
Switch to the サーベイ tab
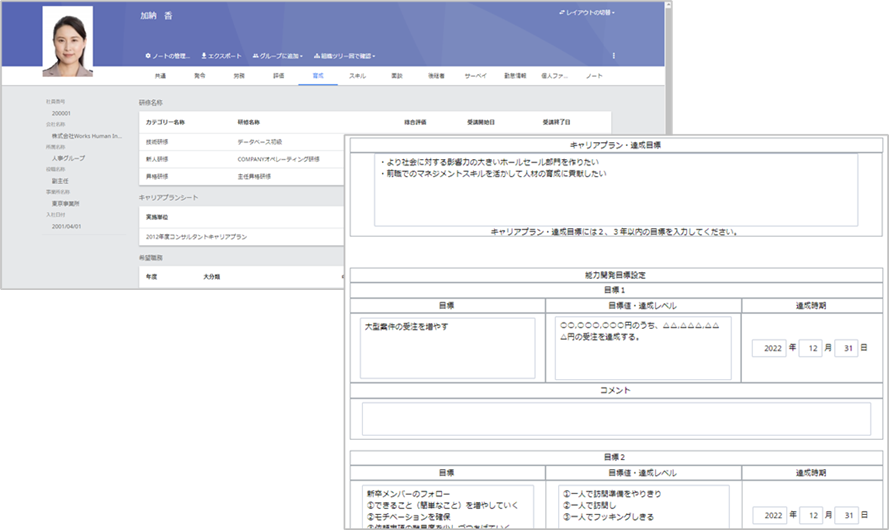[476, 76]
